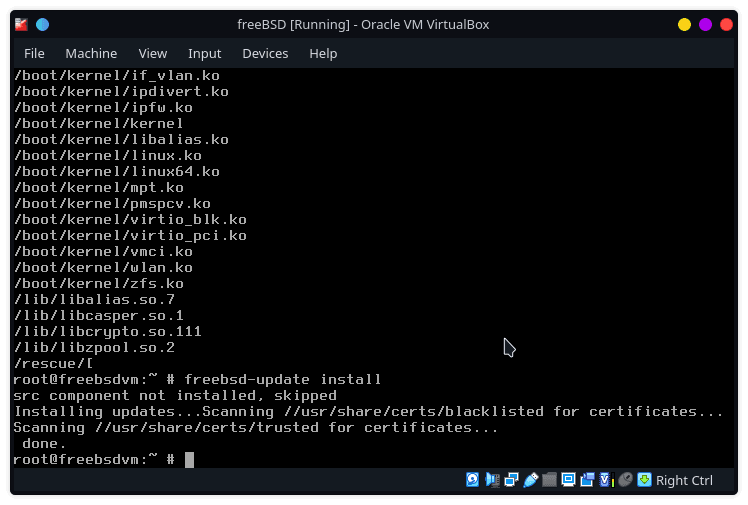Image resolution: width=748 pixels, height=505 pixels.
Task: Click the USB devices status icon
Action: (530, 480)
